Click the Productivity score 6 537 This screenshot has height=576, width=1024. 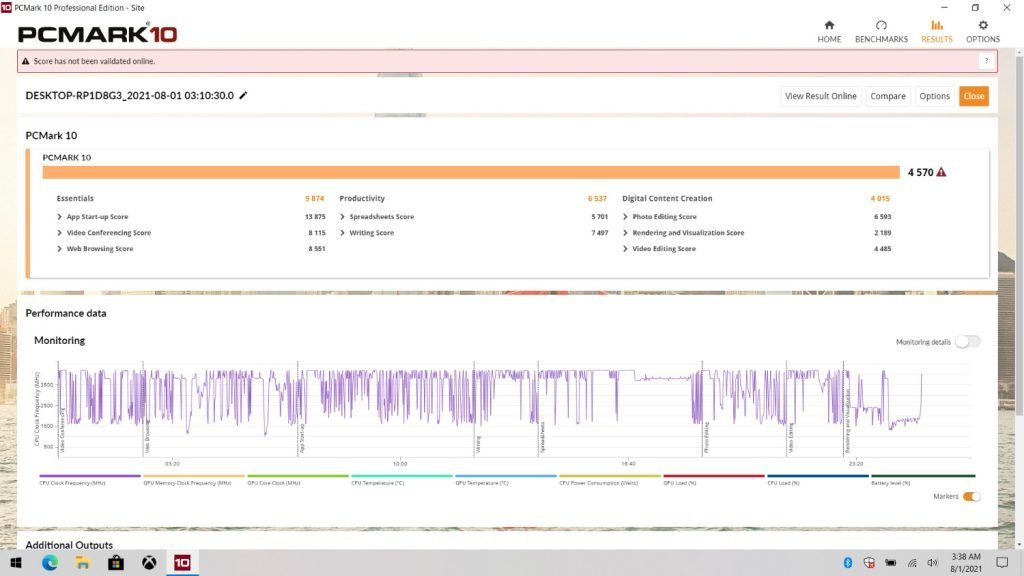point(597,199)
